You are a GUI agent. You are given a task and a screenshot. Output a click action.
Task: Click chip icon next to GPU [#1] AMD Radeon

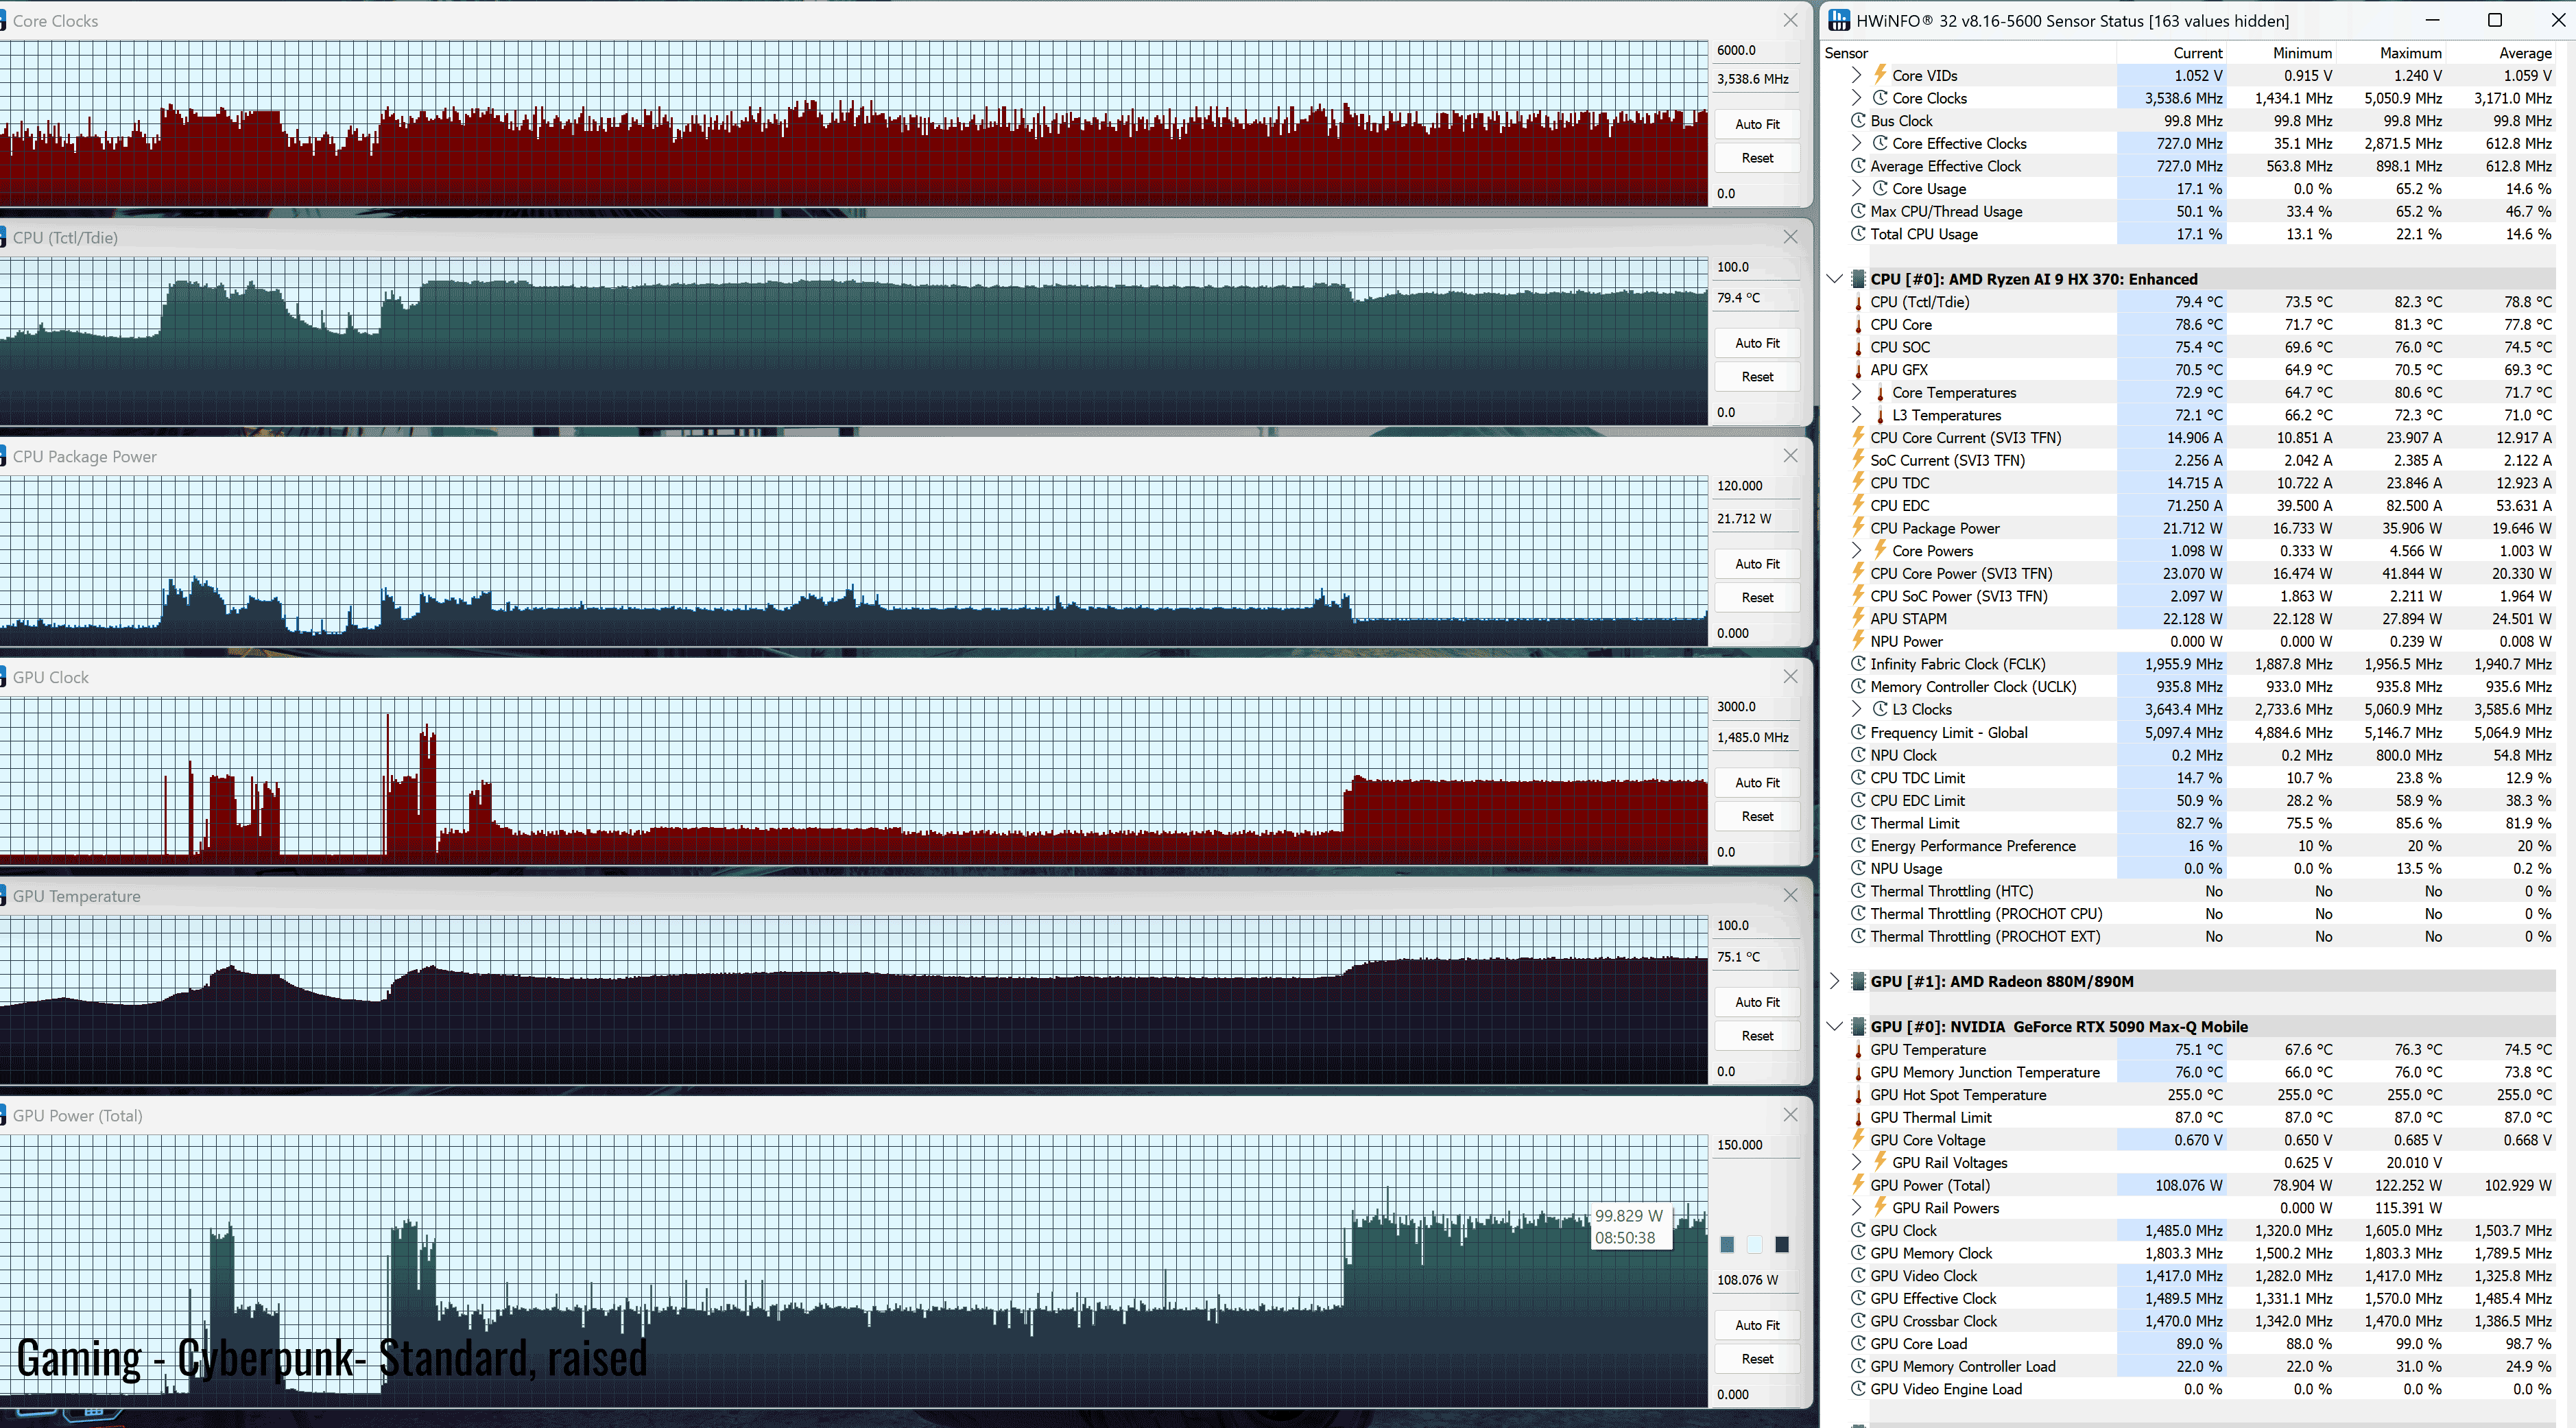(x=1858, y=981)
